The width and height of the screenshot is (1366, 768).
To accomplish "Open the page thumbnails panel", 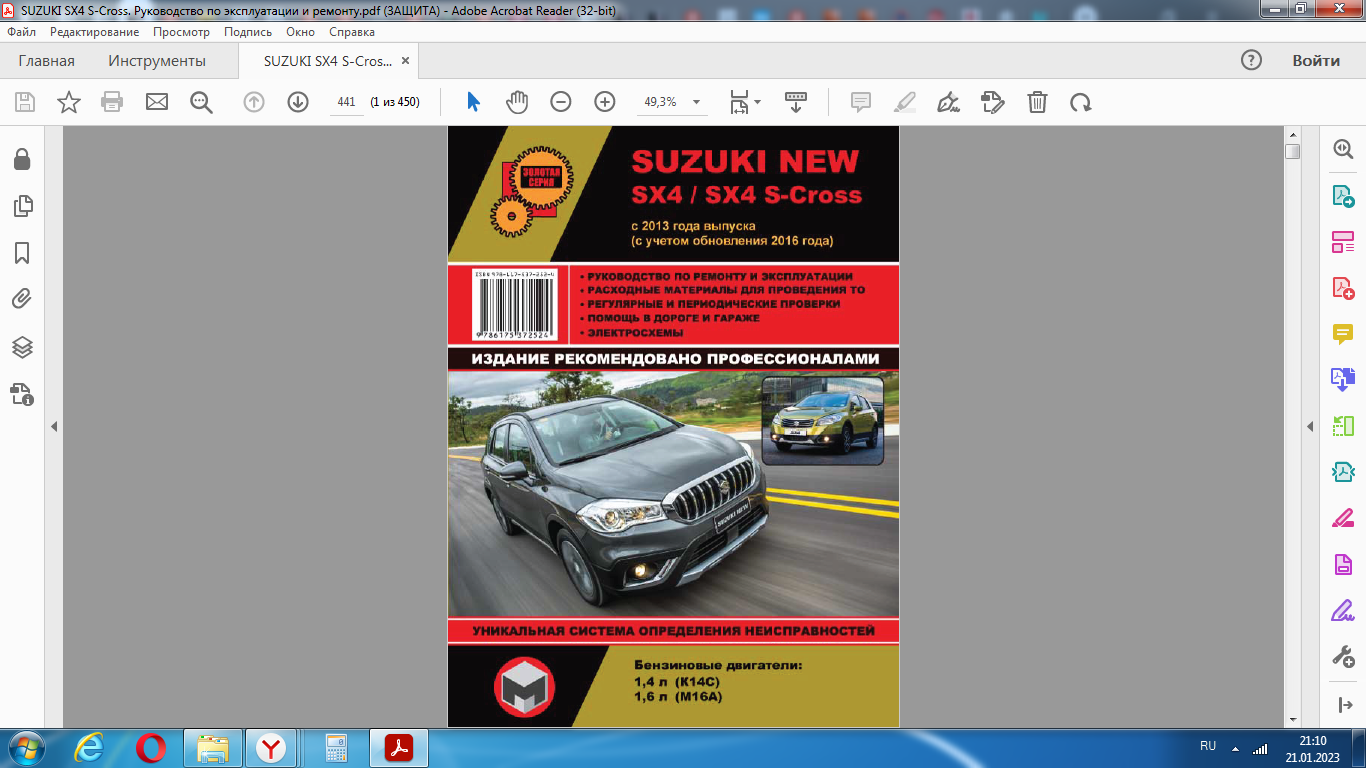I will point(22,206).
